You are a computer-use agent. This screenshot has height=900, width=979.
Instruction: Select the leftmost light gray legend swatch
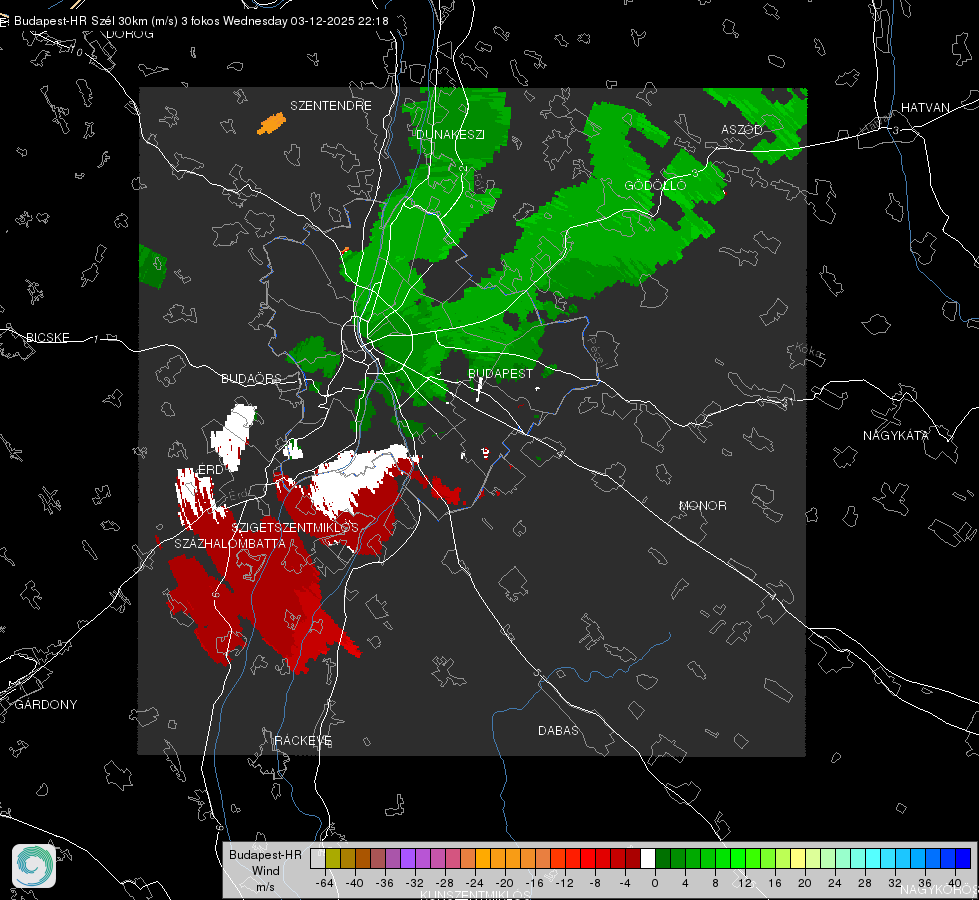[x=318, y=858]
